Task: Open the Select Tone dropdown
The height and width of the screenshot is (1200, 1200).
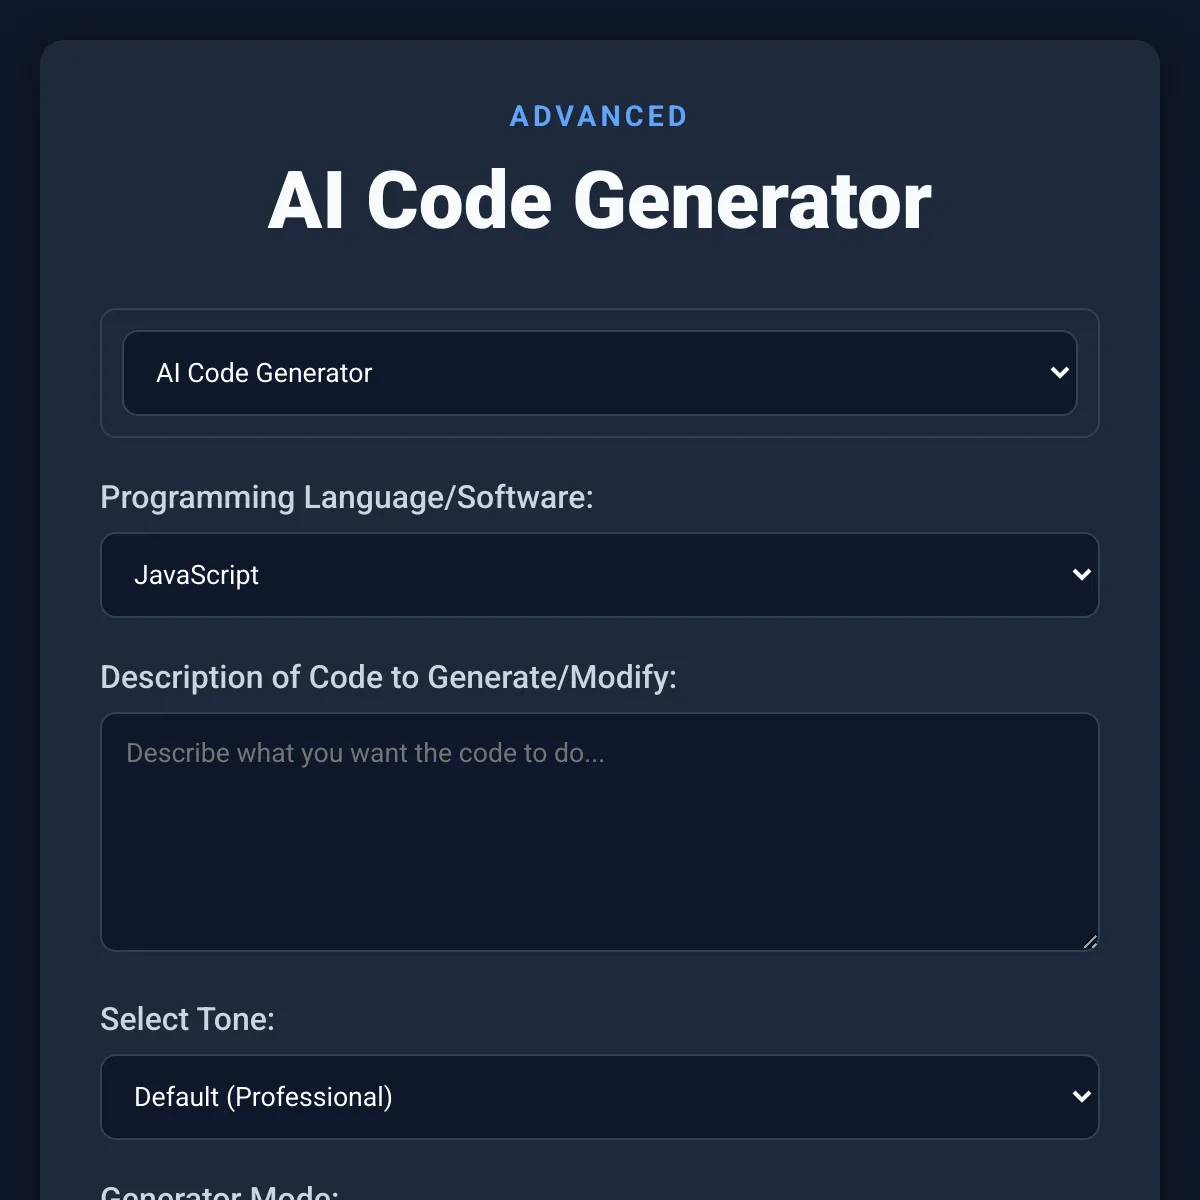Action: pyautogui.click(x=600, y=1097)
